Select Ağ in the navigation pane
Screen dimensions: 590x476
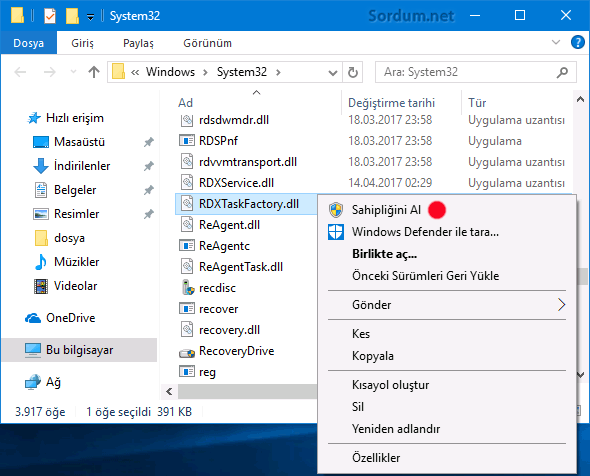[x=43, y=382]
